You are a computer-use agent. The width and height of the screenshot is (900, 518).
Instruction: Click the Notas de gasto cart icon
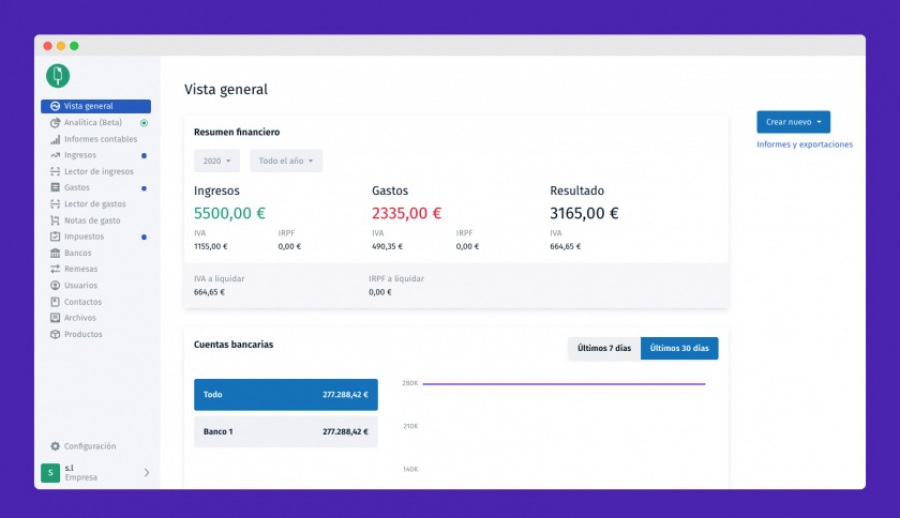pyautogui.click(x=55, y=221)
